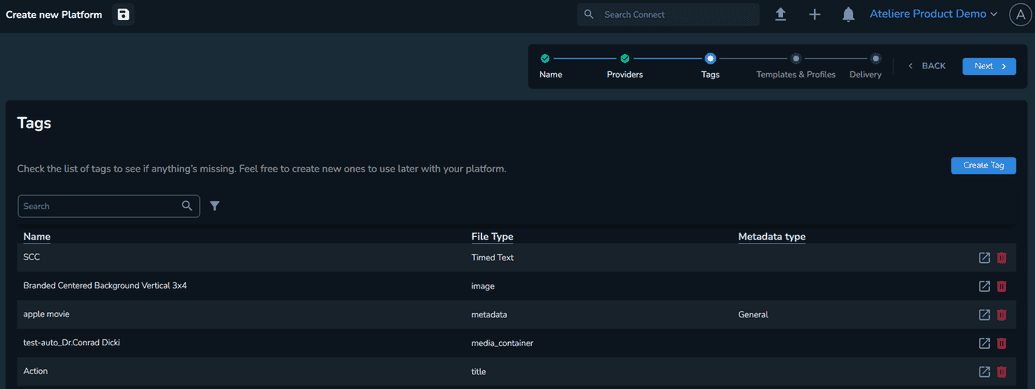Click the title file type cell
The width and height of the screenshot is (1035, 389).
pos(479,372)
